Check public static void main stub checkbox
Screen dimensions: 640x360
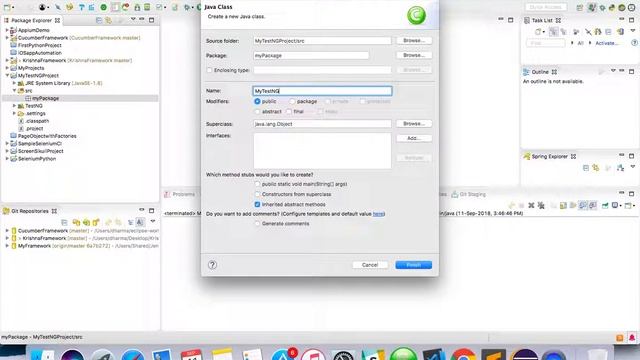click(257, 184)
